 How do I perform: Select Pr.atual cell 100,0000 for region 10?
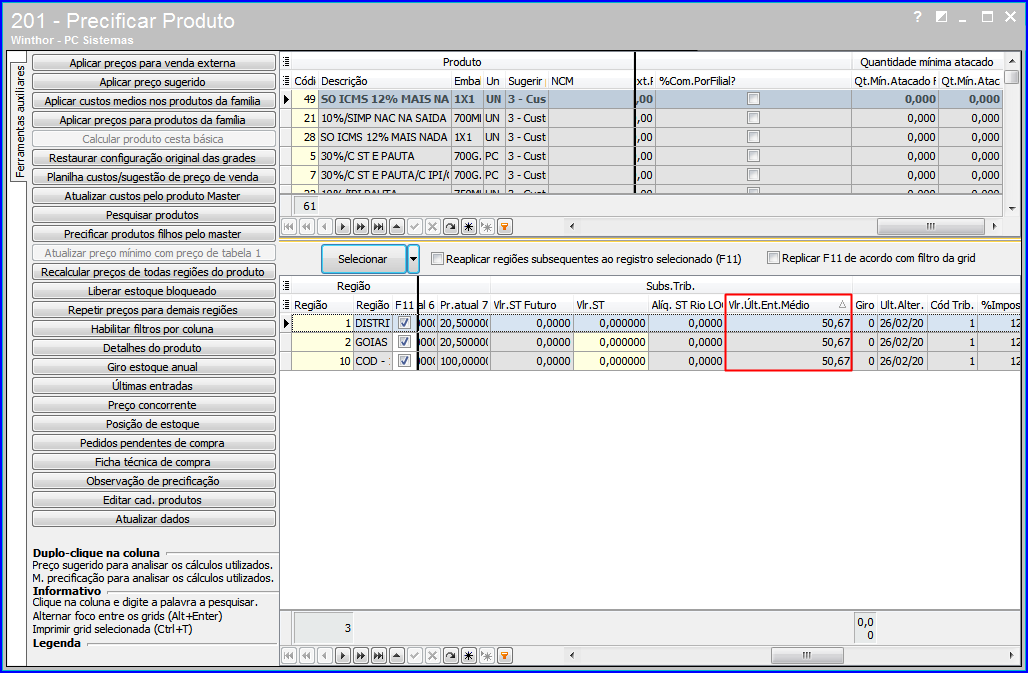pos(464,361)
